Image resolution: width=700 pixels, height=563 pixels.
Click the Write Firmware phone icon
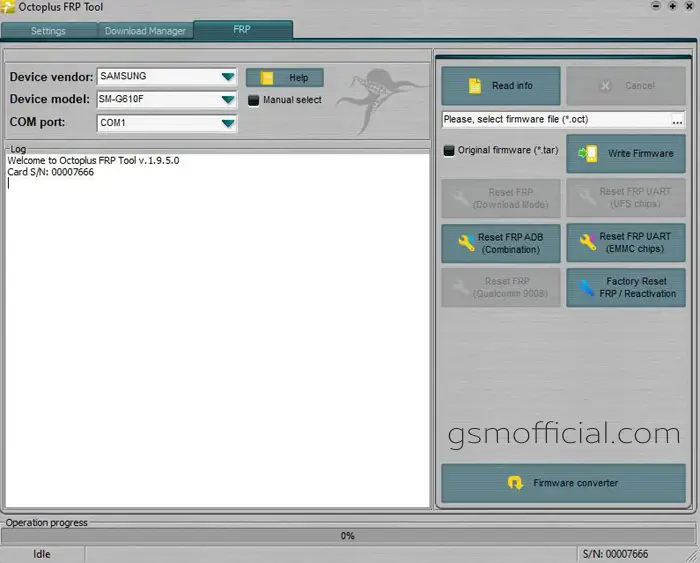(x=588, y=153)
